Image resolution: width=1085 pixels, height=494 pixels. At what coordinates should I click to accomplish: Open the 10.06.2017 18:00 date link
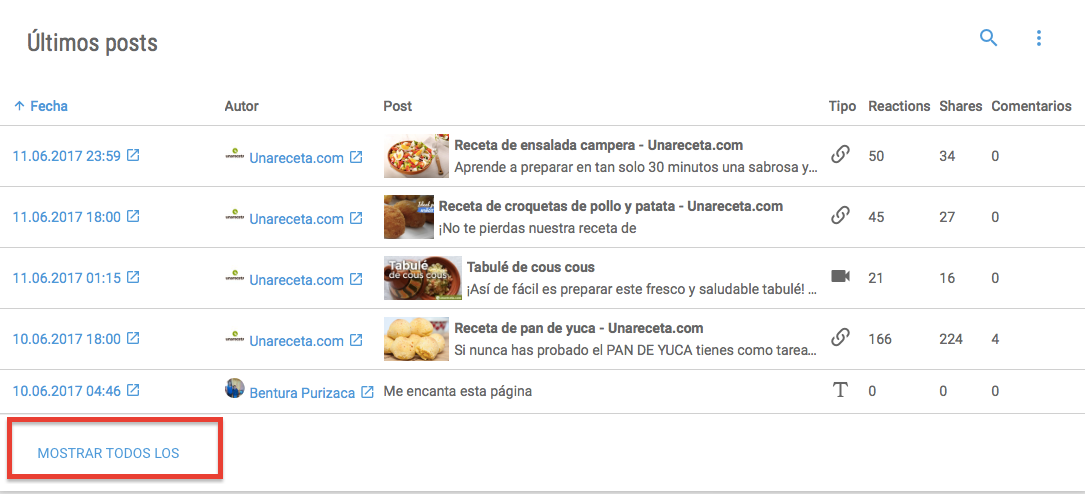coord(66,339)
